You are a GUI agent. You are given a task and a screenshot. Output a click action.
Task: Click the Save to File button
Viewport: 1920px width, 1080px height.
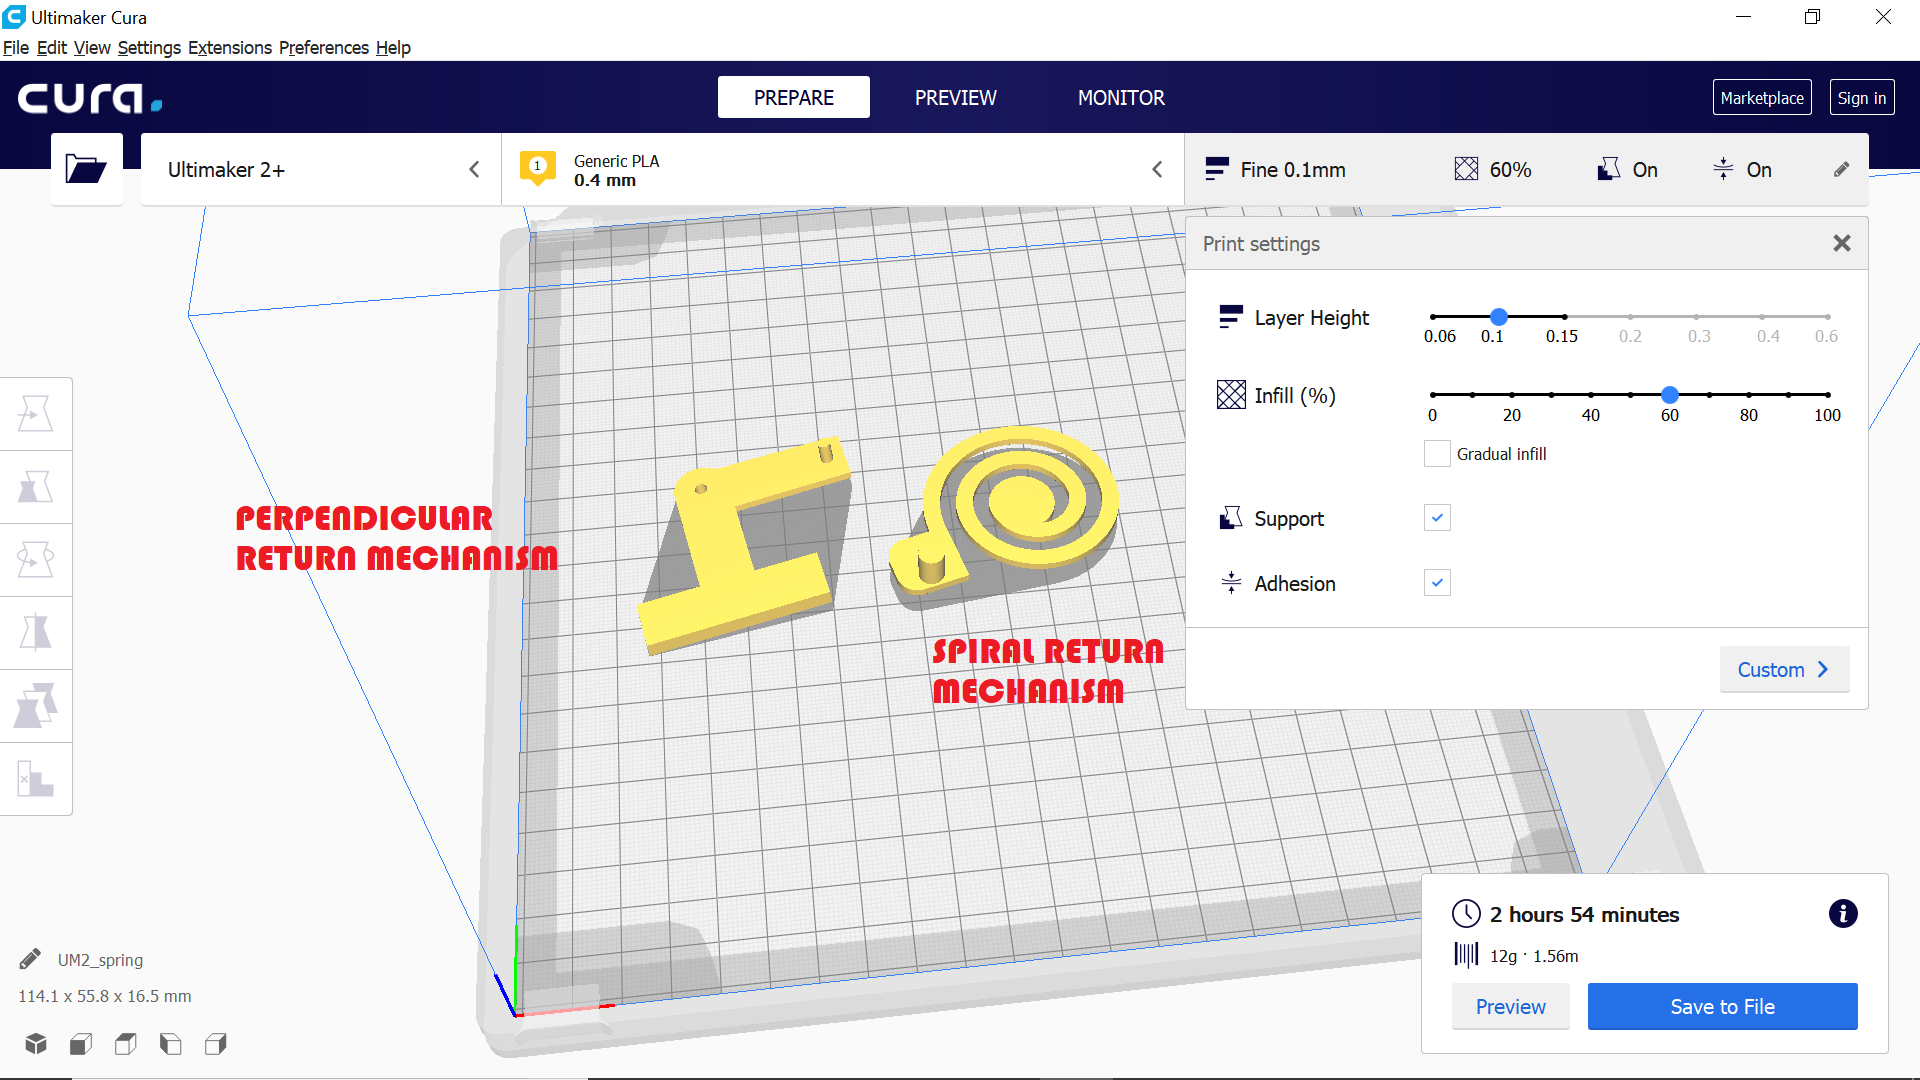coord(1722,1007)
